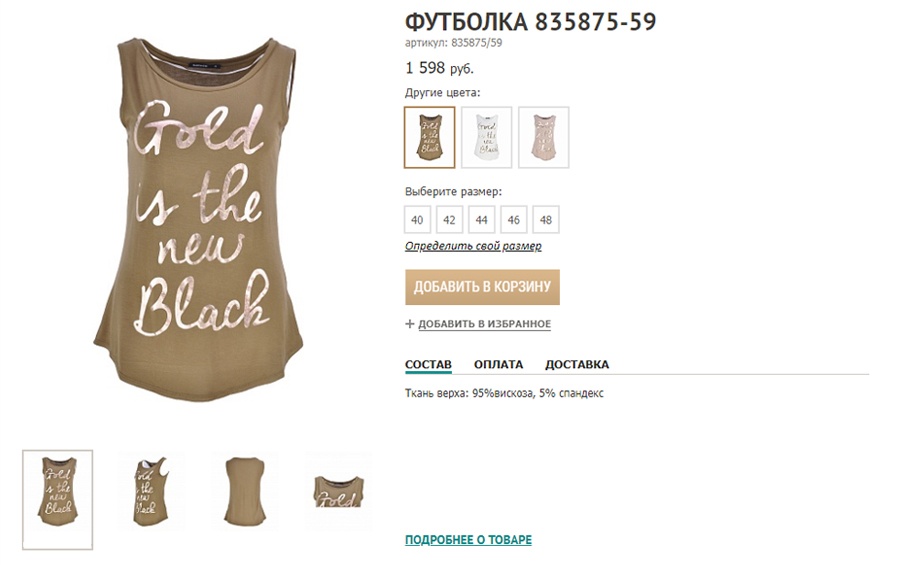Show the front view thumbnail
The width and height of the screenshot is (912, 565).
[58, 500]
